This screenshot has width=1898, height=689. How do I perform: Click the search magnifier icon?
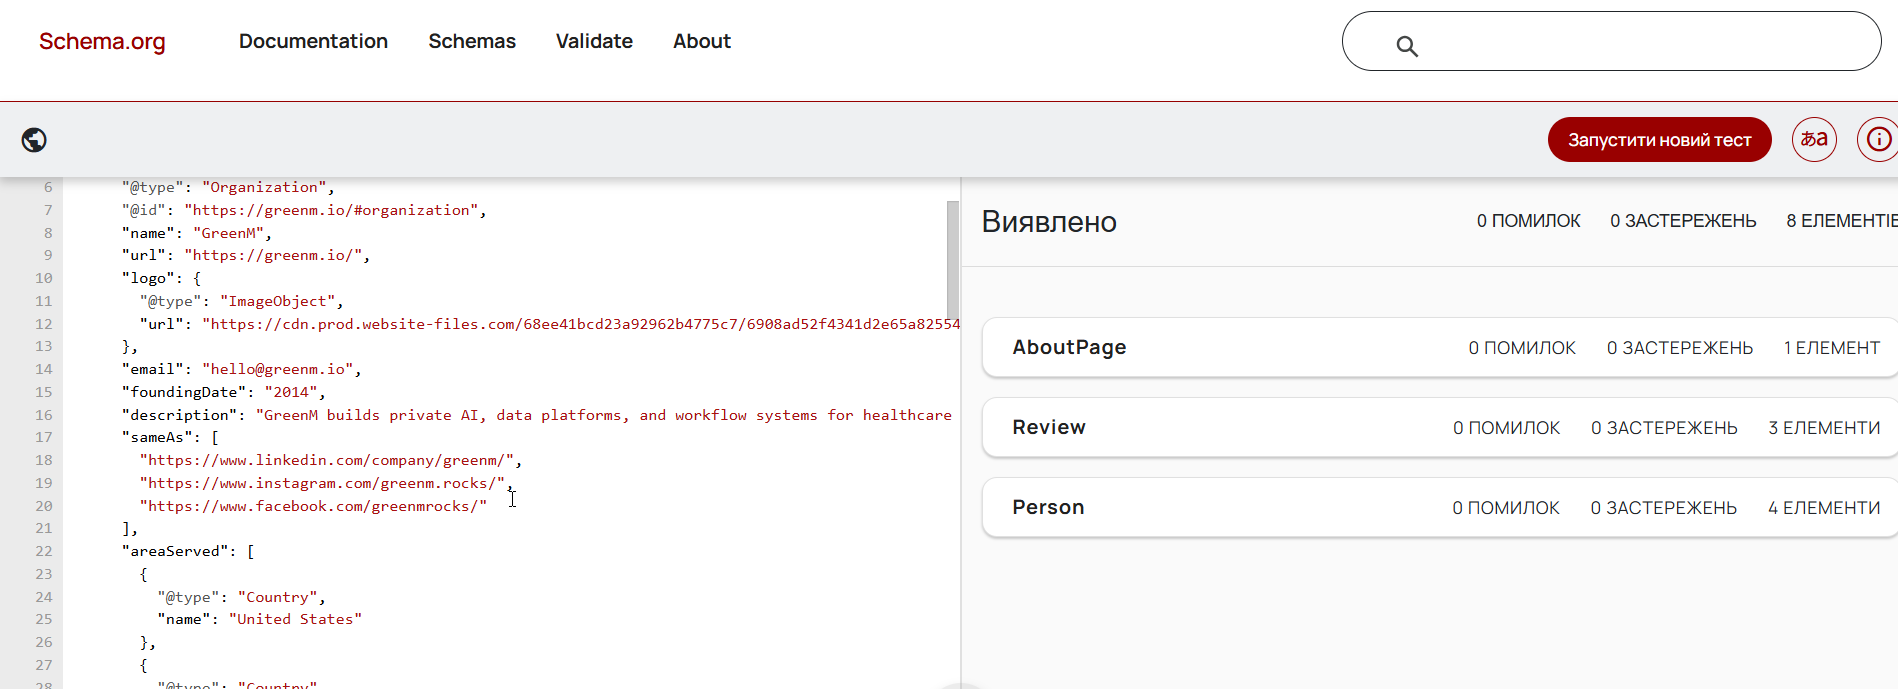[x=1407, y=46]
